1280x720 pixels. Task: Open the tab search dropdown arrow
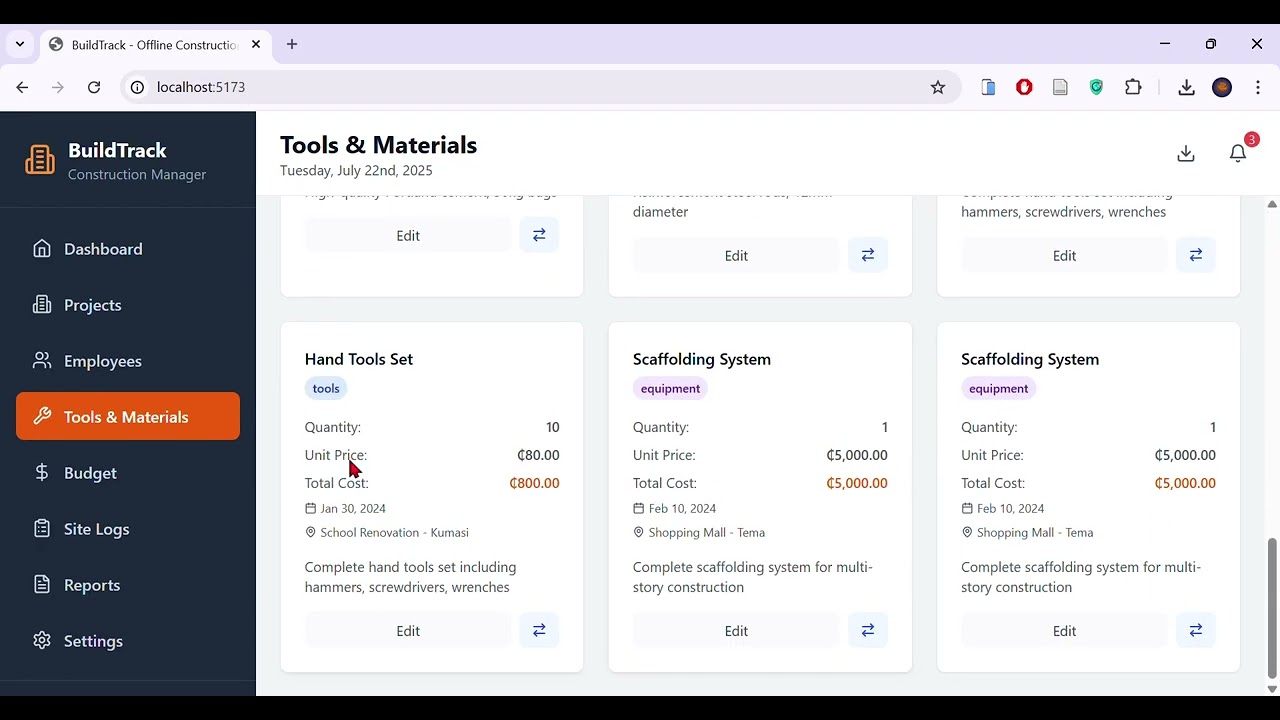pos(20,44)
